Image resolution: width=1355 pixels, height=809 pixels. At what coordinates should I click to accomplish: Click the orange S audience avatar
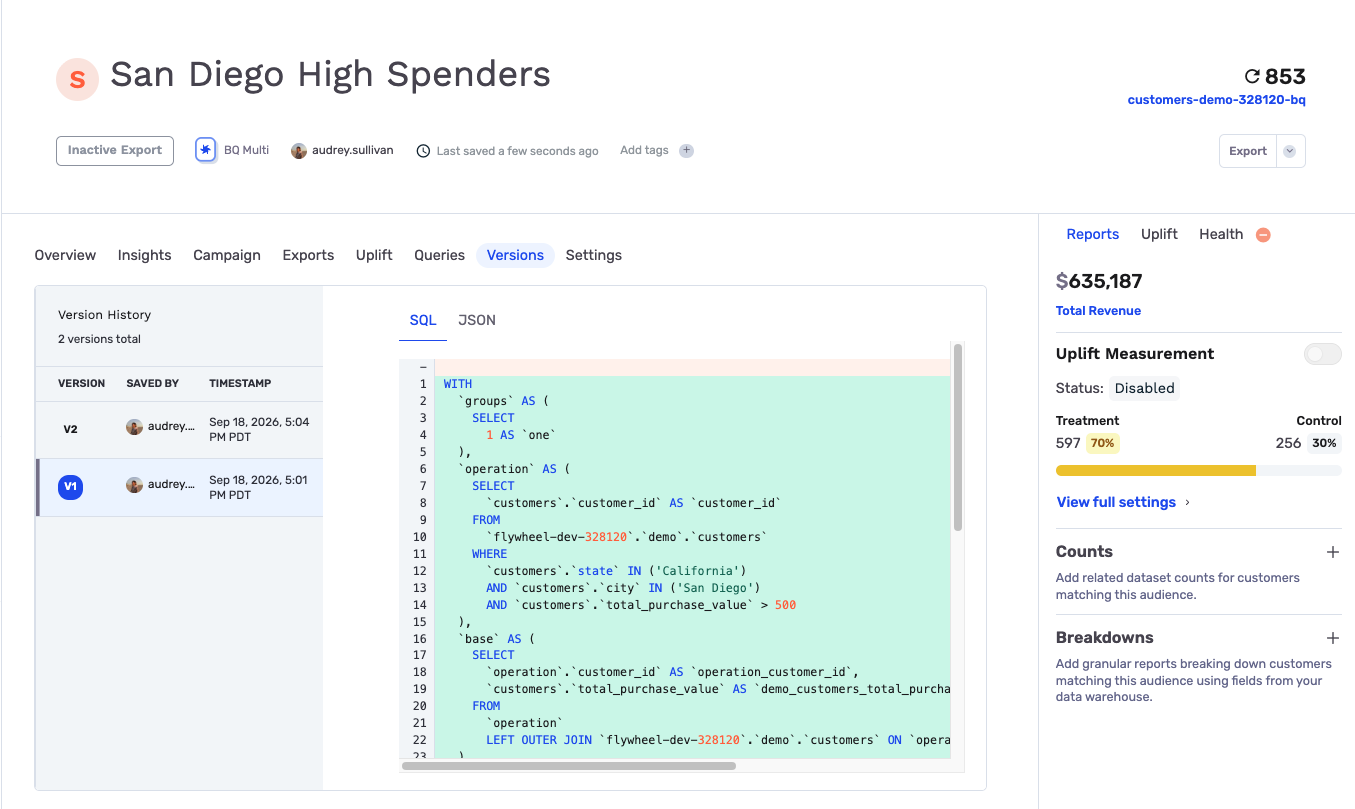click(77, 79)
